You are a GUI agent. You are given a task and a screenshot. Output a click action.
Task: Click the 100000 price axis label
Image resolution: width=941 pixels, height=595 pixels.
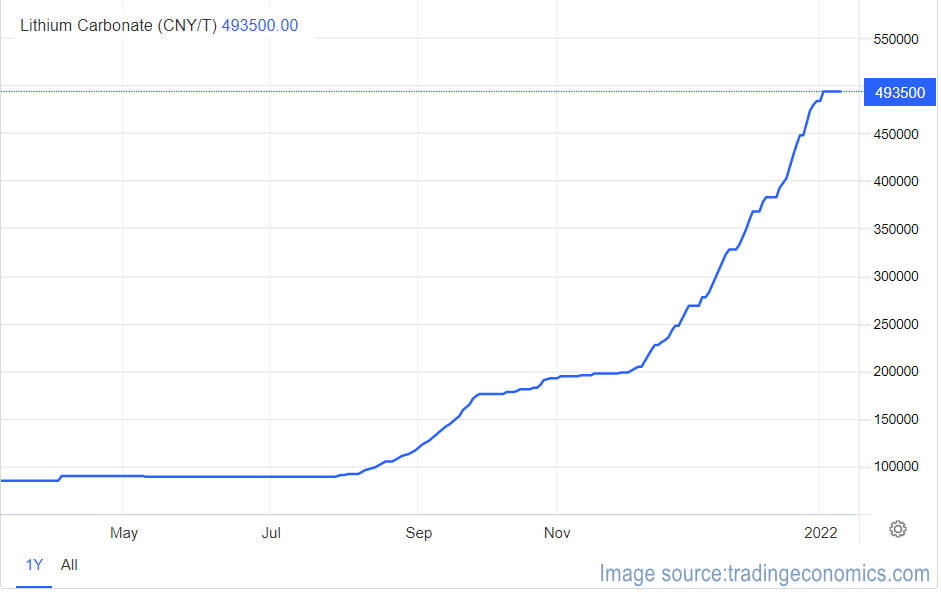(896, 466)
